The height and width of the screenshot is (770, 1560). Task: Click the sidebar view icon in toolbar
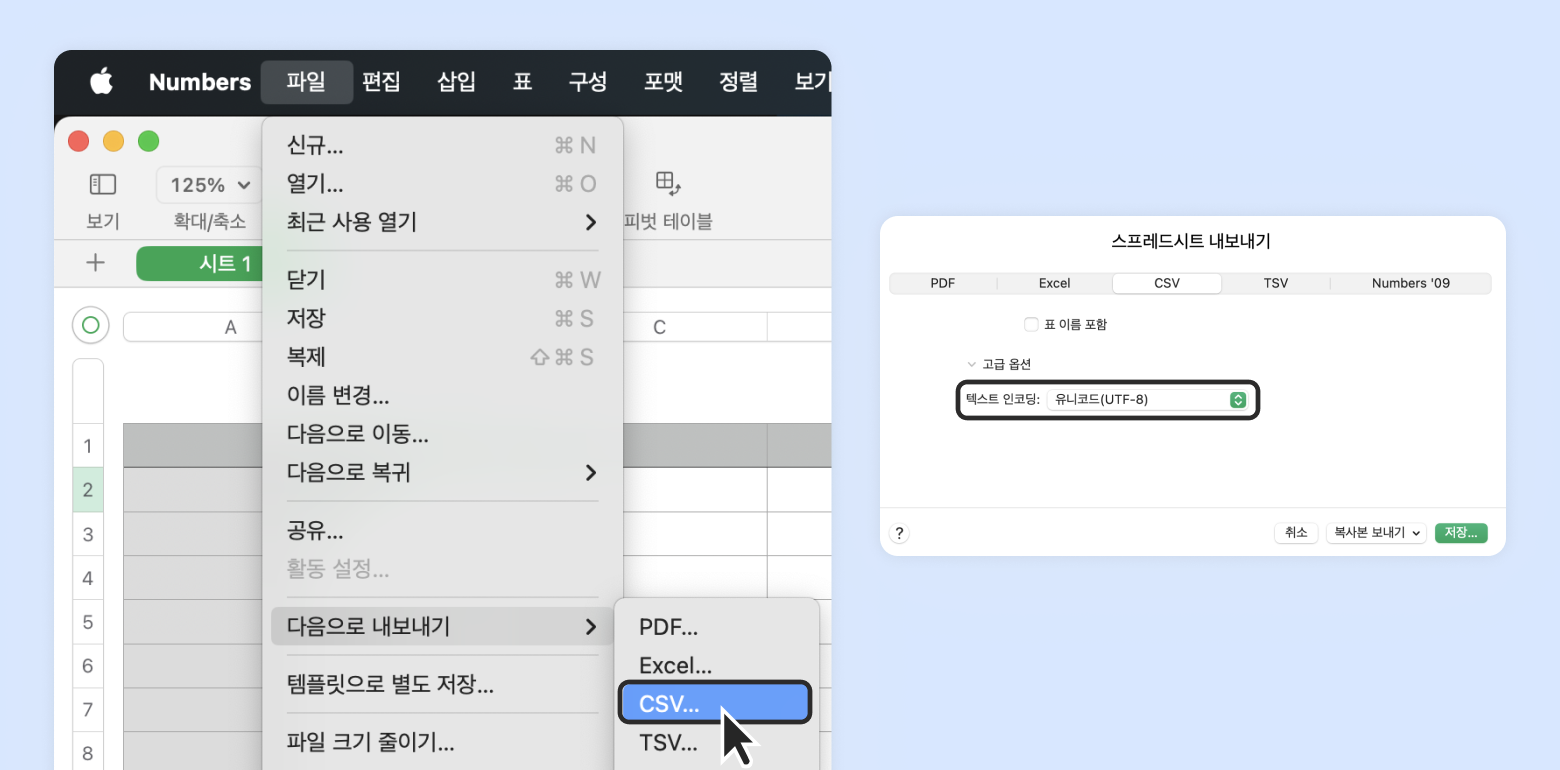[103, 185]
